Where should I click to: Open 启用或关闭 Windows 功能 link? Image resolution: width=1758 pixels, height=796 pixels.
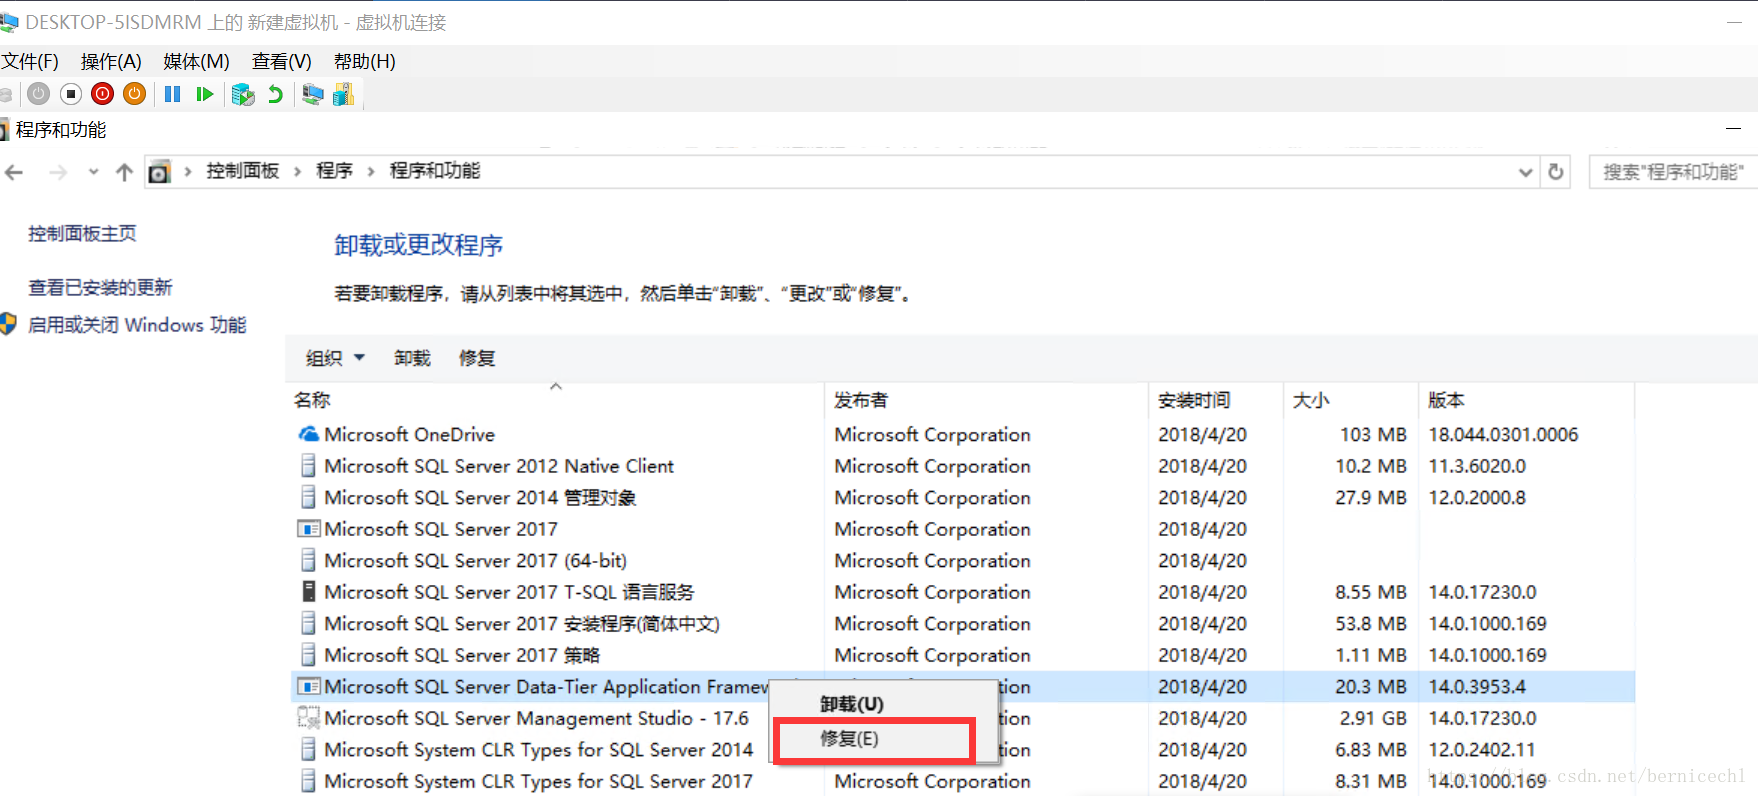tap(137, 325)
